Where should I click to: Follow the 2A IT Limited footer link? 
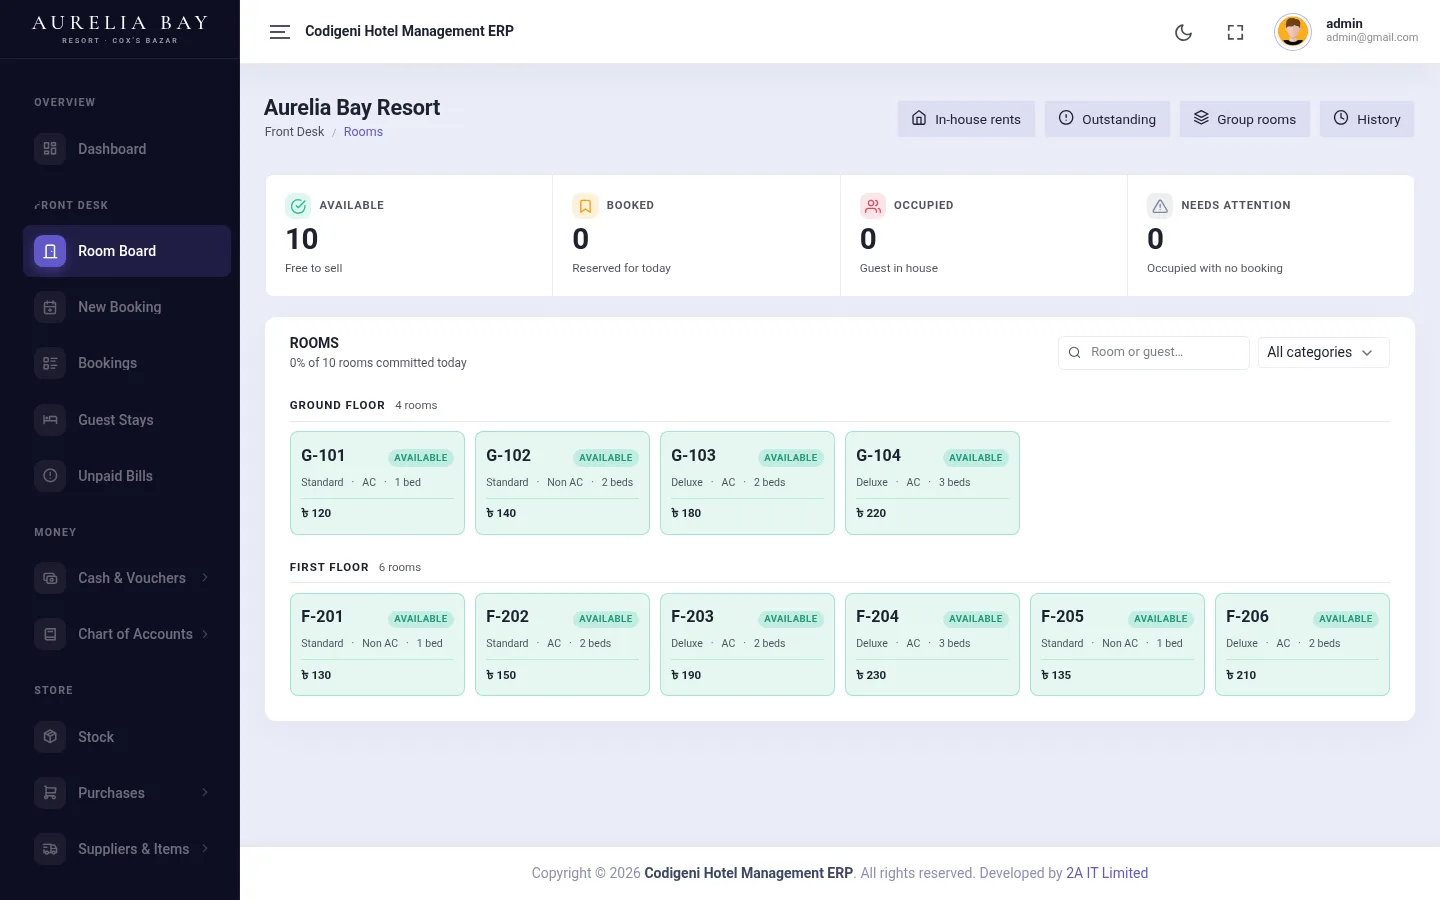pyautogui.click(x=1107, y=873)
